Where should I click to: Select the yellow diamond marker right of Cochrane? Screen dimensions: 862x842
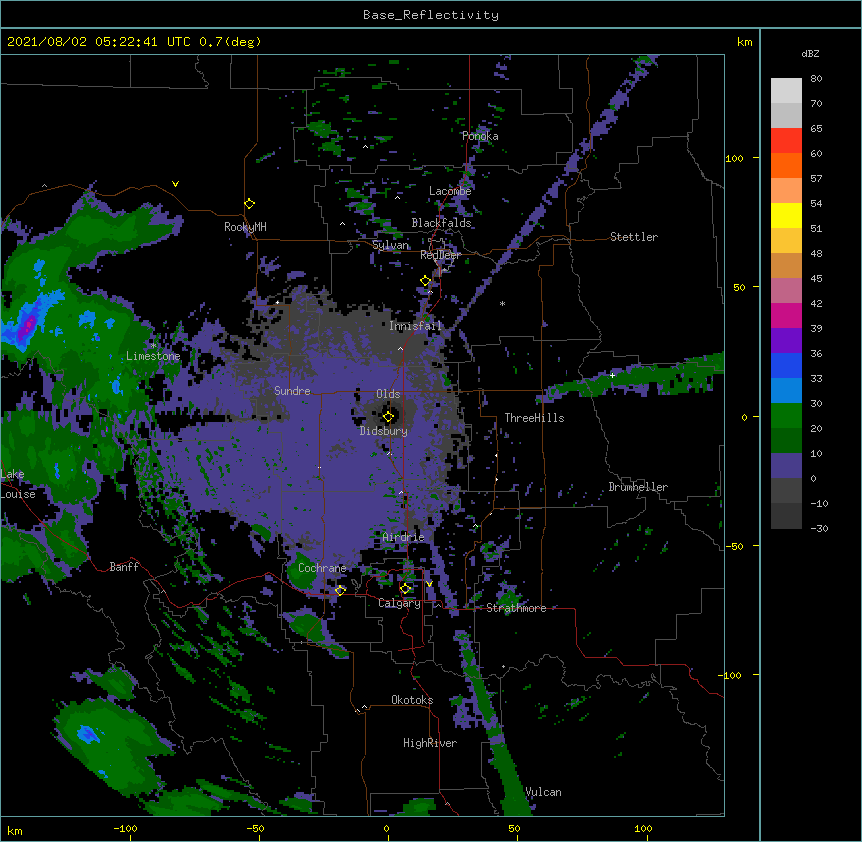[x=340, y=590]
